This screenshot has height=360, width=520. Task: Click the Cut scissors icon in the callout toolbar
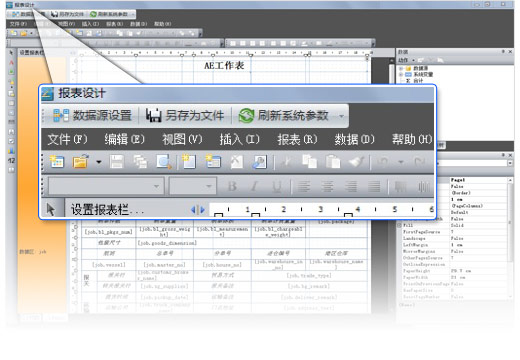[286, 162]
